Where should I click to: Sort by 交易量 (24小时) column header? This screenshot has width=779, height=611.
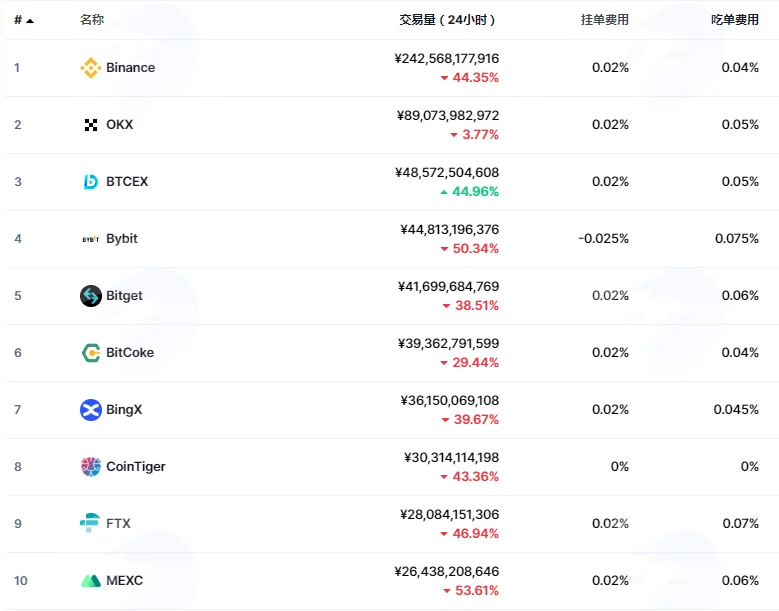(447, 20)
